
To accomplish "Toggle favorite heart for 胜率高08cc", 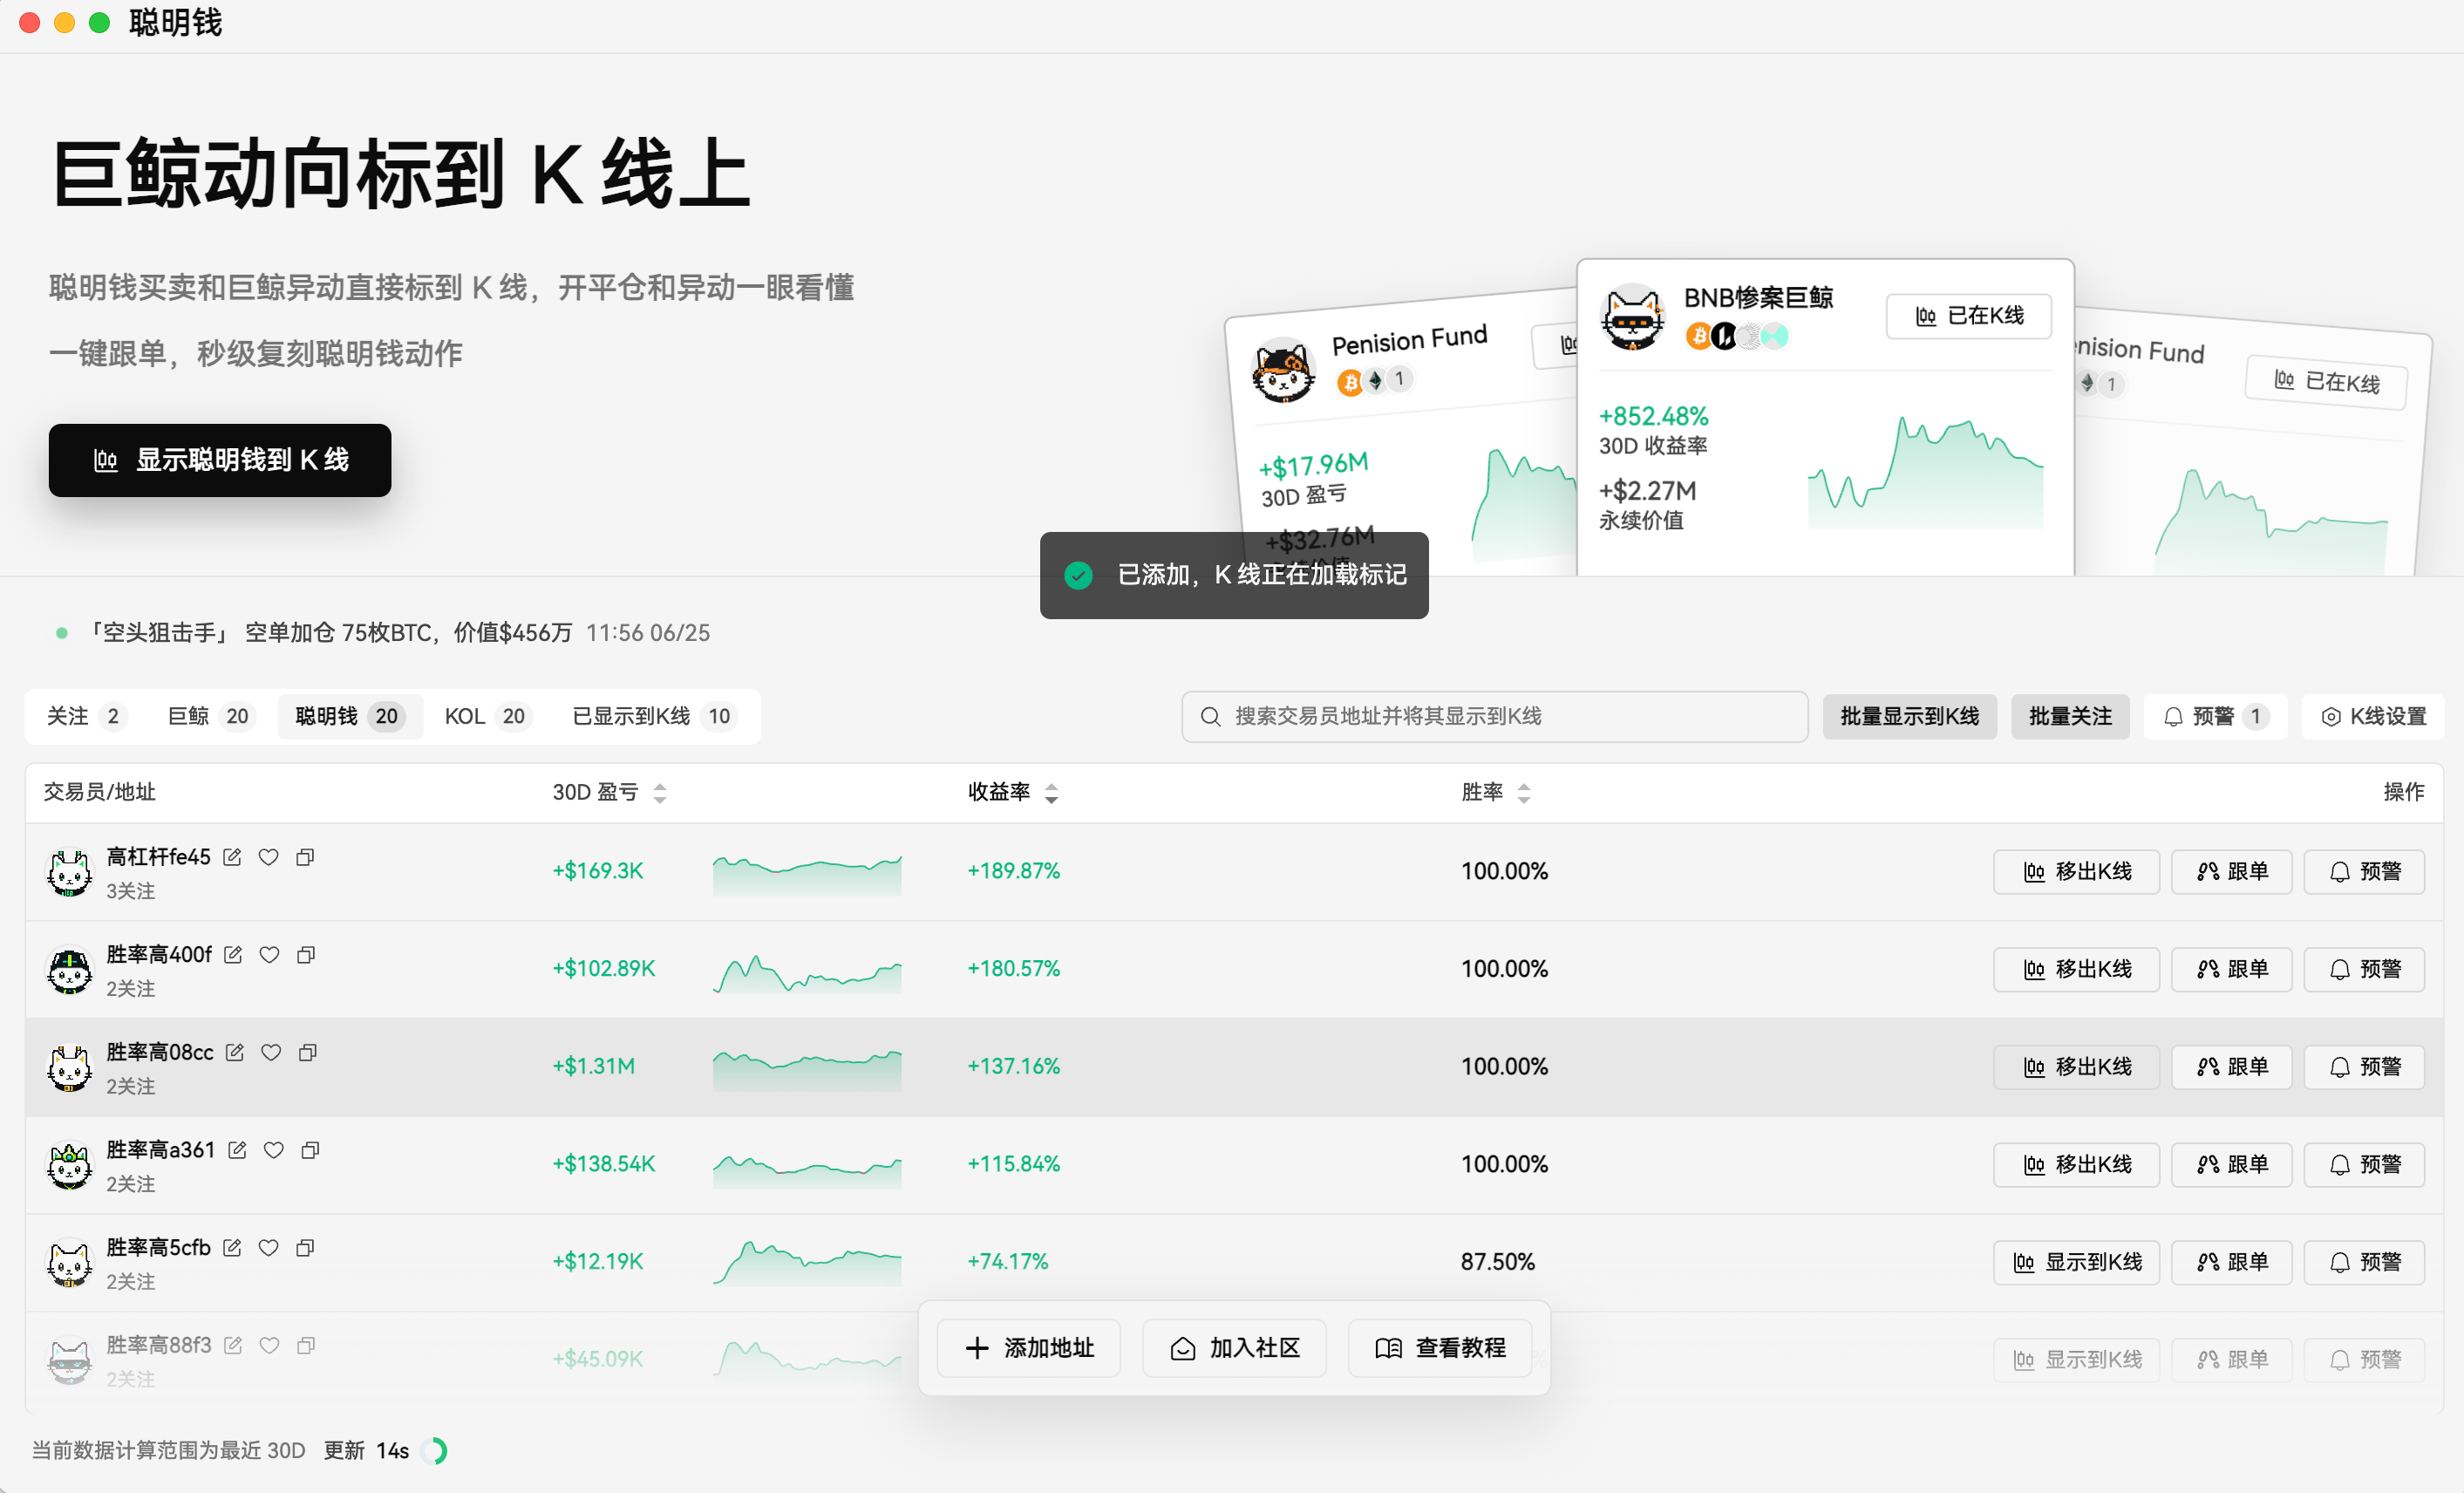I will point(271,1052).
